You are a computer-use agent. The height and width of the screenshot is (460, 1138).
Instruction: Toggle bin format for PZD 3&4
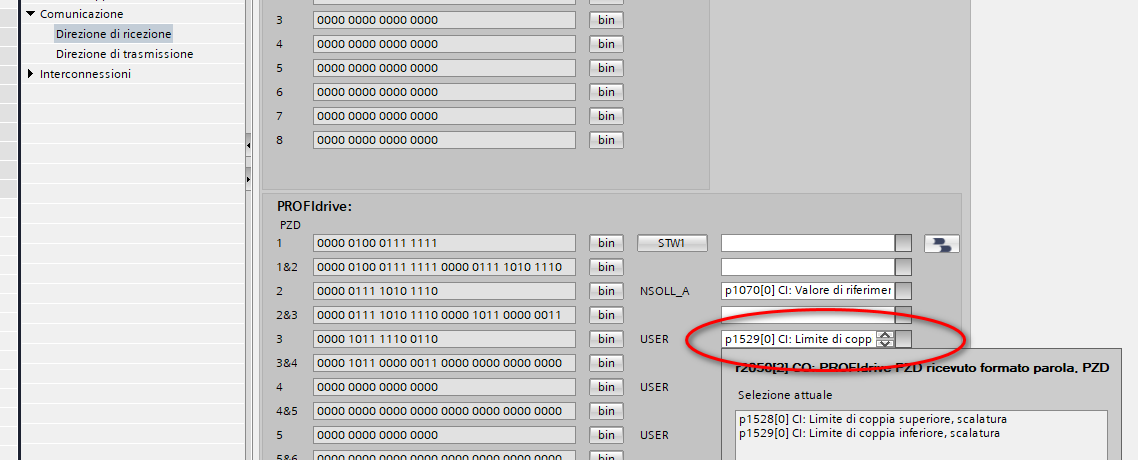pyautogui.click(x=606, y=363)
